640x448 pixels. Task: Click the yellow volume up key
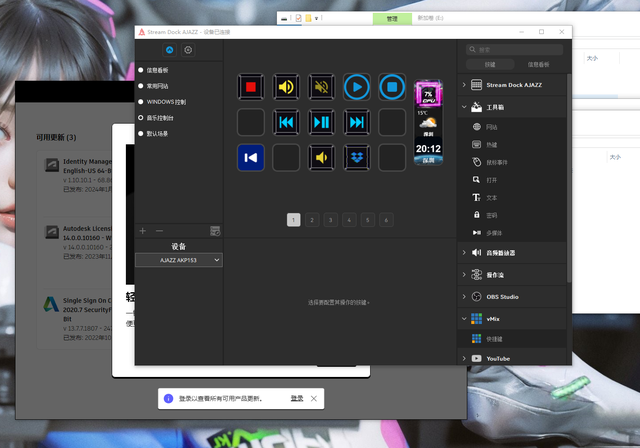pyautogui.click(x=286, y=87)
